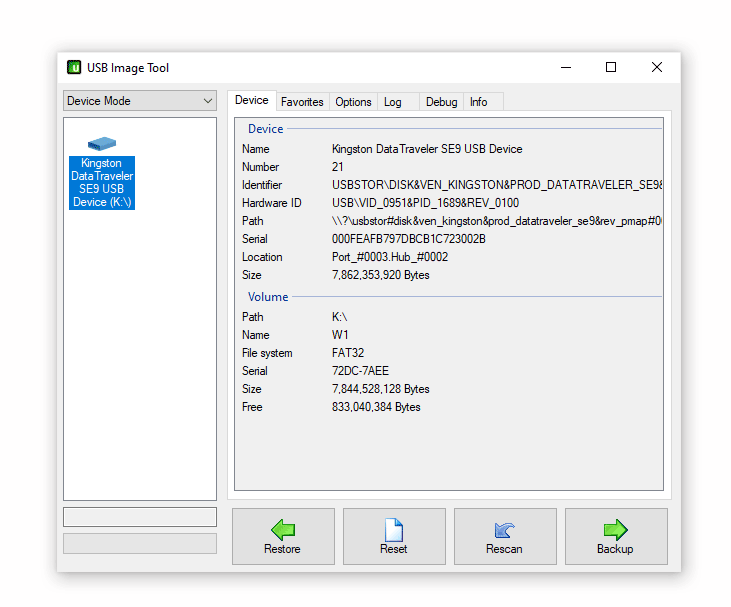Click the Identifier value starting USBSTOR\DISK&VEN_KINGSTON
Screen dimensions: 731x607
(x=497, y=185)
